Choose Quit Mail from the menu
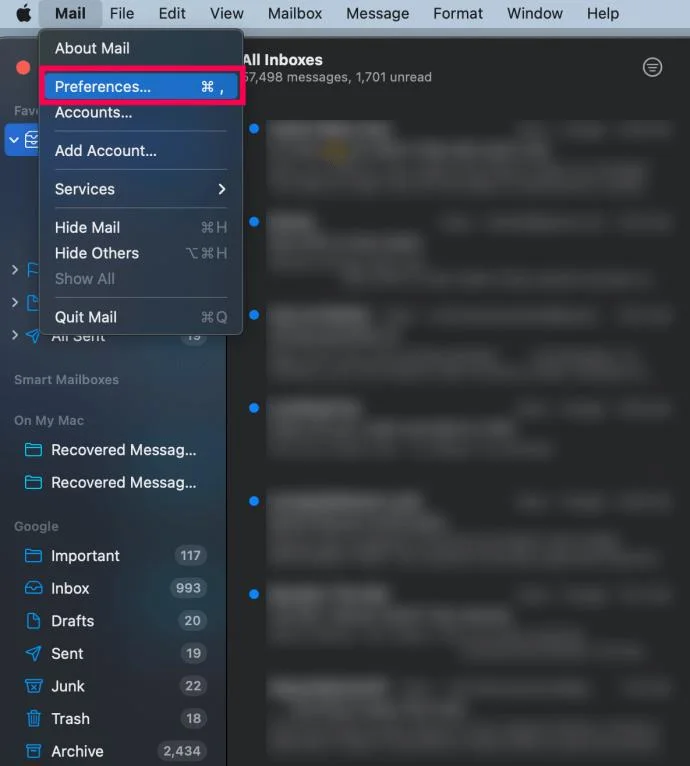Screen dimensions: 690x766 (x=141, y=317)
